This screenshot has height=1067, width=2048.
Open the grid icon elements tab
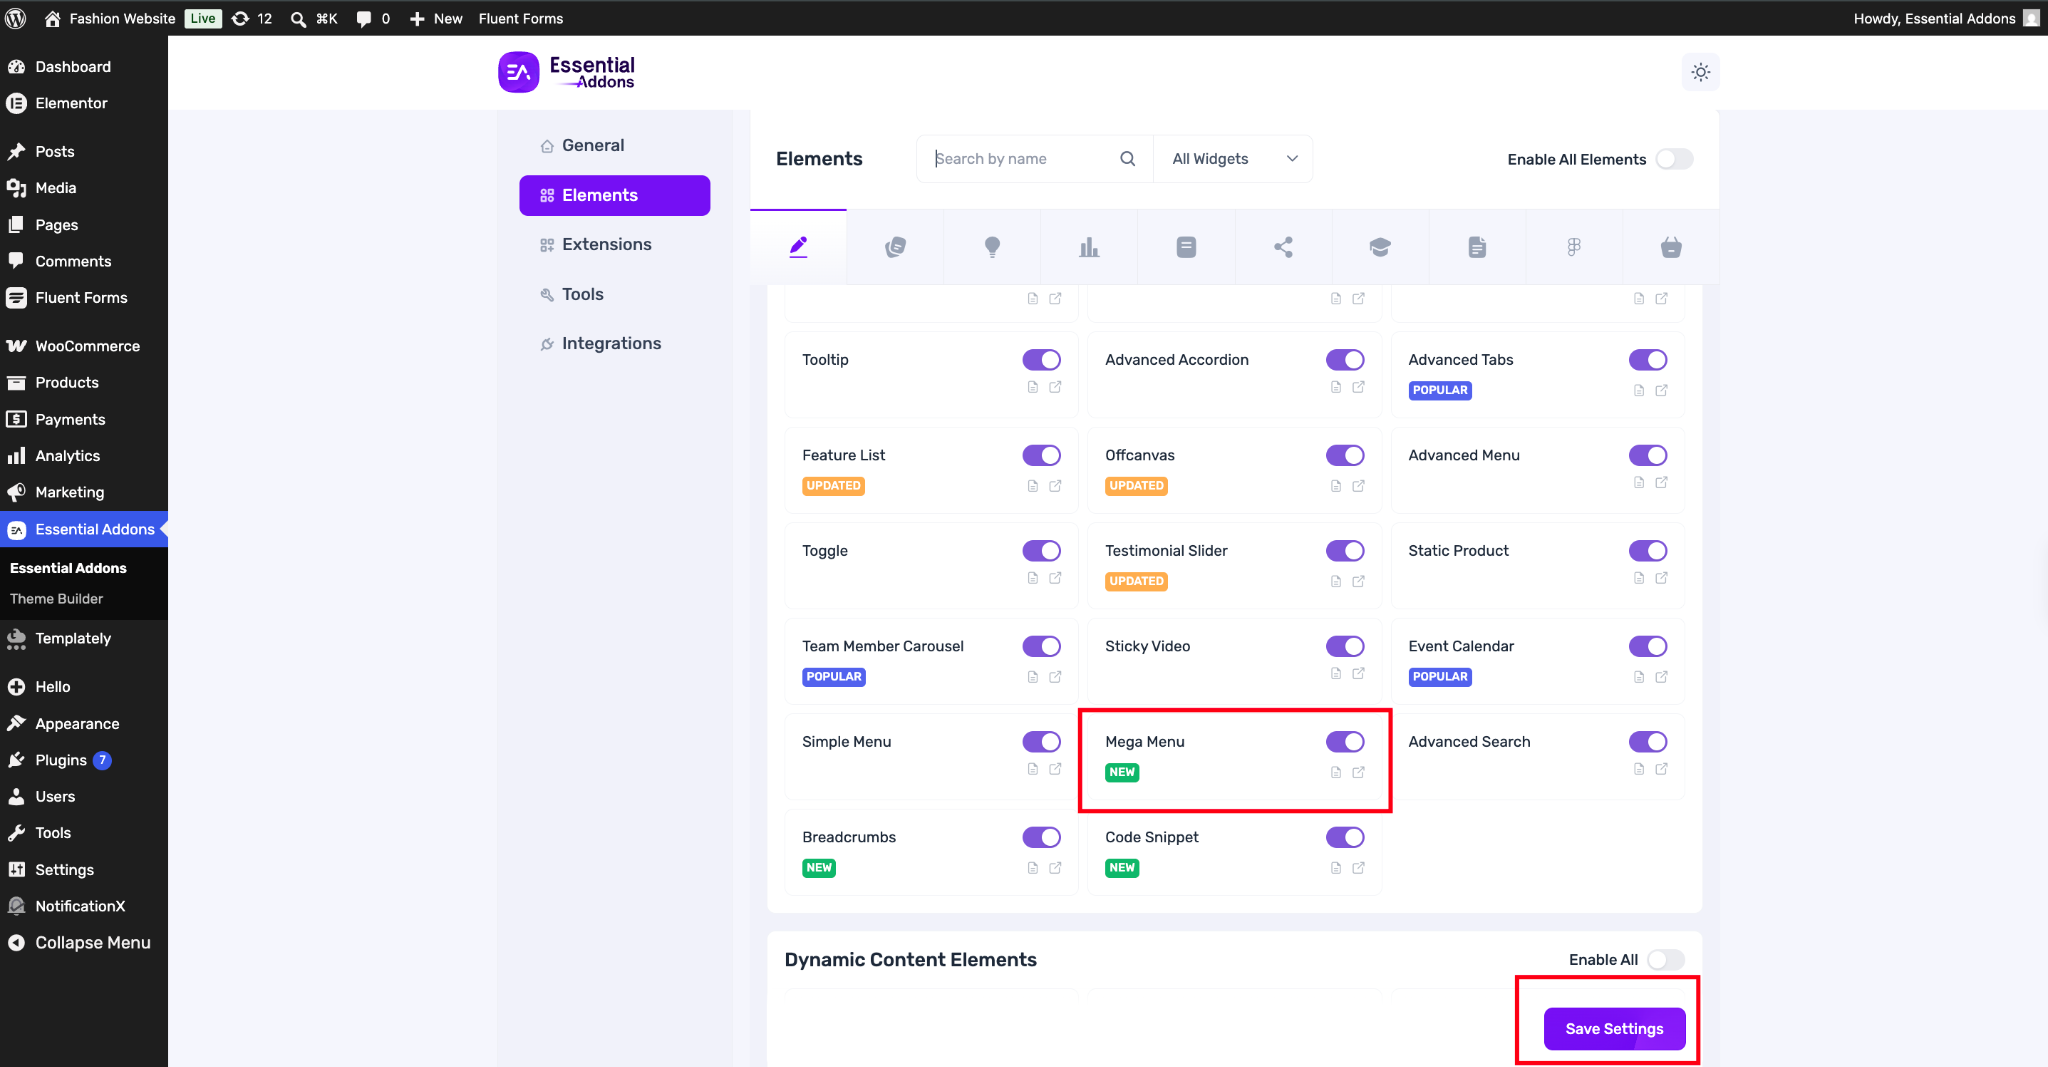click(x=1574, y=247)
